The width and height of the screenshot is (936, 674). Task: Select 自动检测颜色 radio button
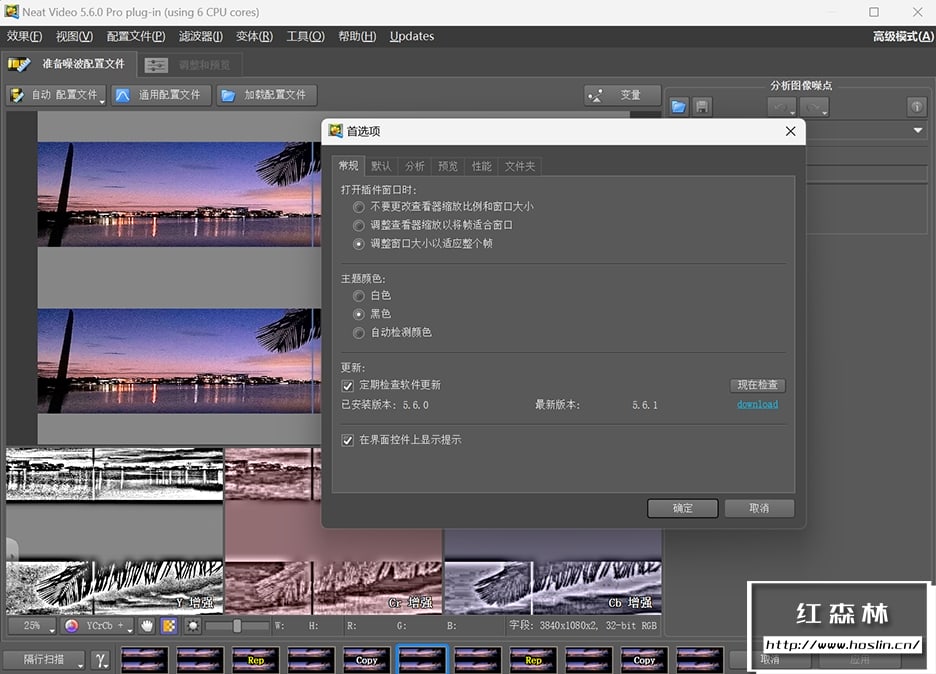[x=359, y=333]
